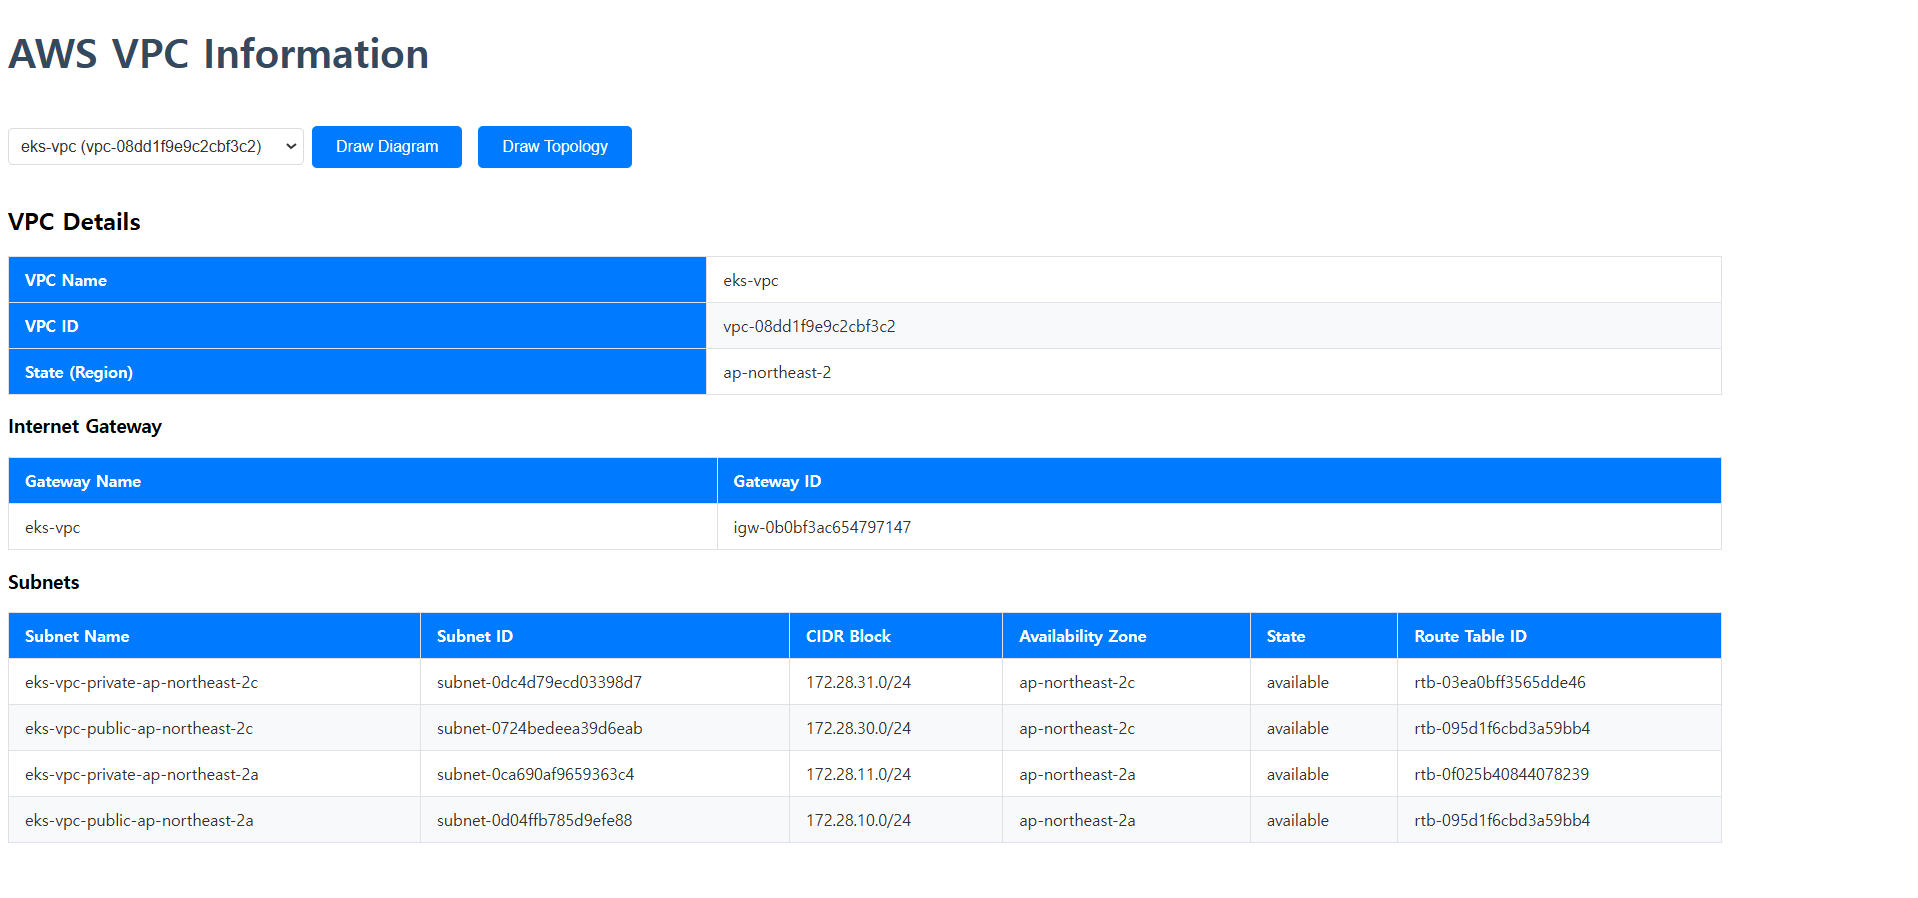Click the CIDR Block column header
Viewport: 1918px width, 898px height.
point(896,636)
